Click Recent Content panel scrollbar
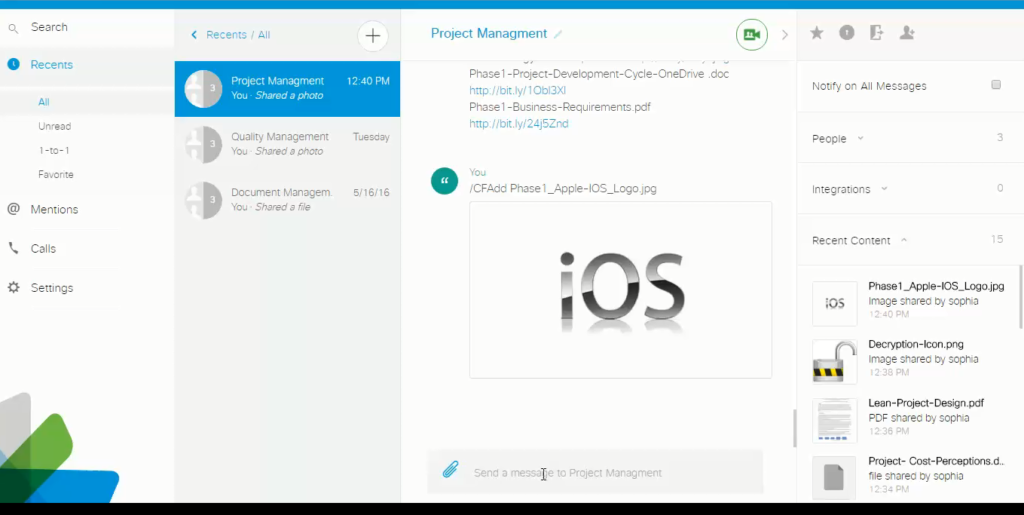This screenshot has width=1024, height=515. click(1021, 296)
